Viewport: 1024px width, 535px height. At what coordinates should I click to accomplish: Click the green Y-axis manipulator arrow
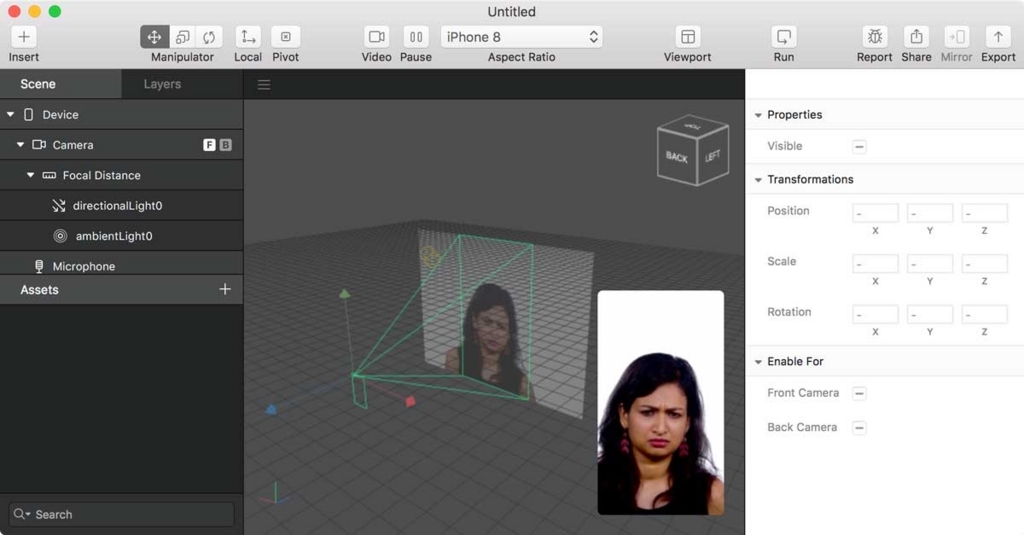pos(344,294)
